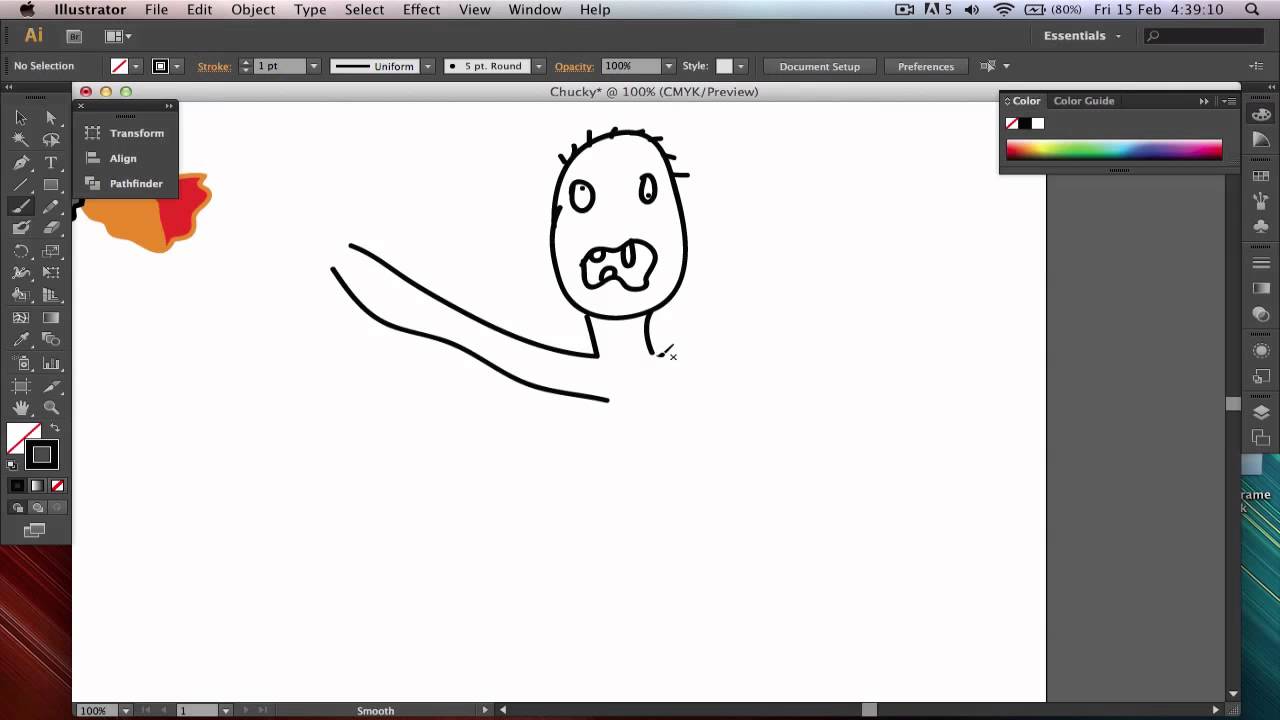Select the Eraser tool
1280x720 pixels.
51,228
